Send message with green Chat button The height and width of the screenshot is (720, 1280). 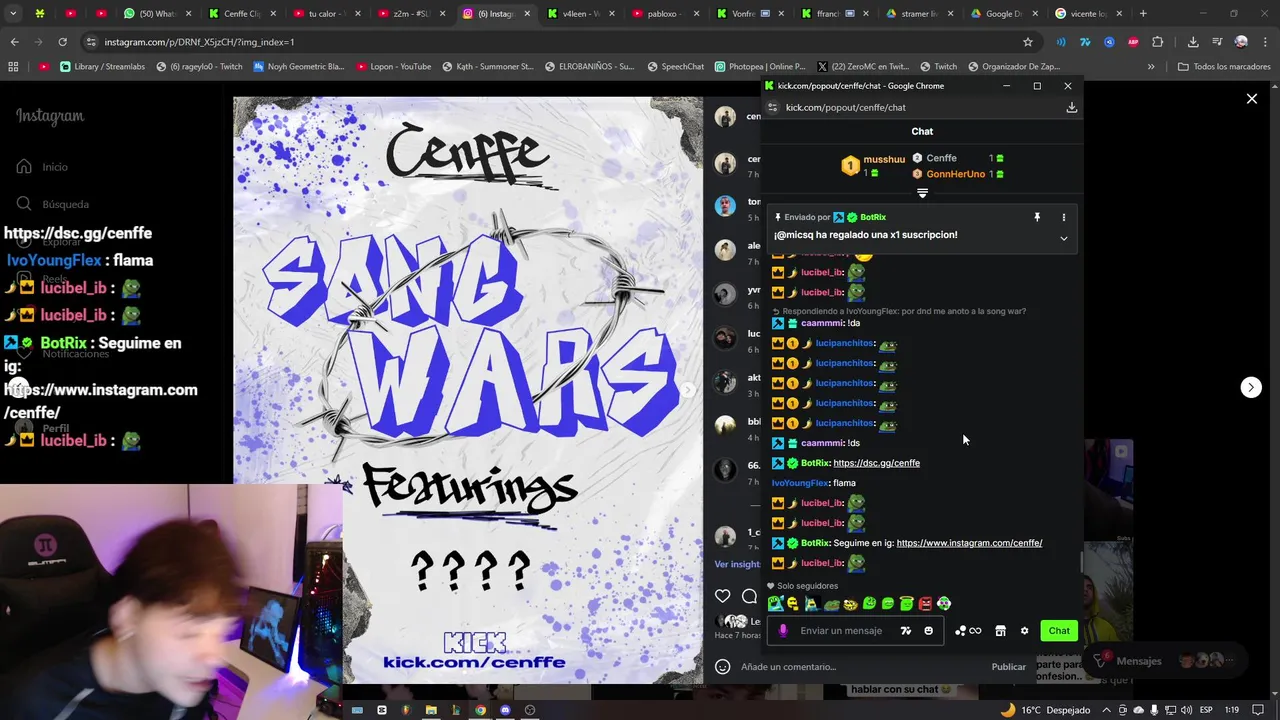tap(1059, 631)
